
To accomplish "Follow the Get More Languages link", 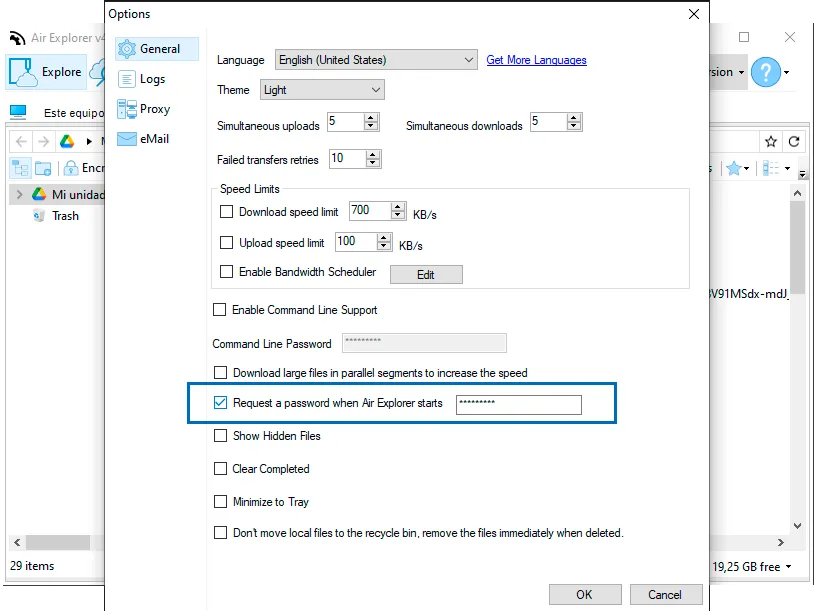I will [x=536, y=60].
